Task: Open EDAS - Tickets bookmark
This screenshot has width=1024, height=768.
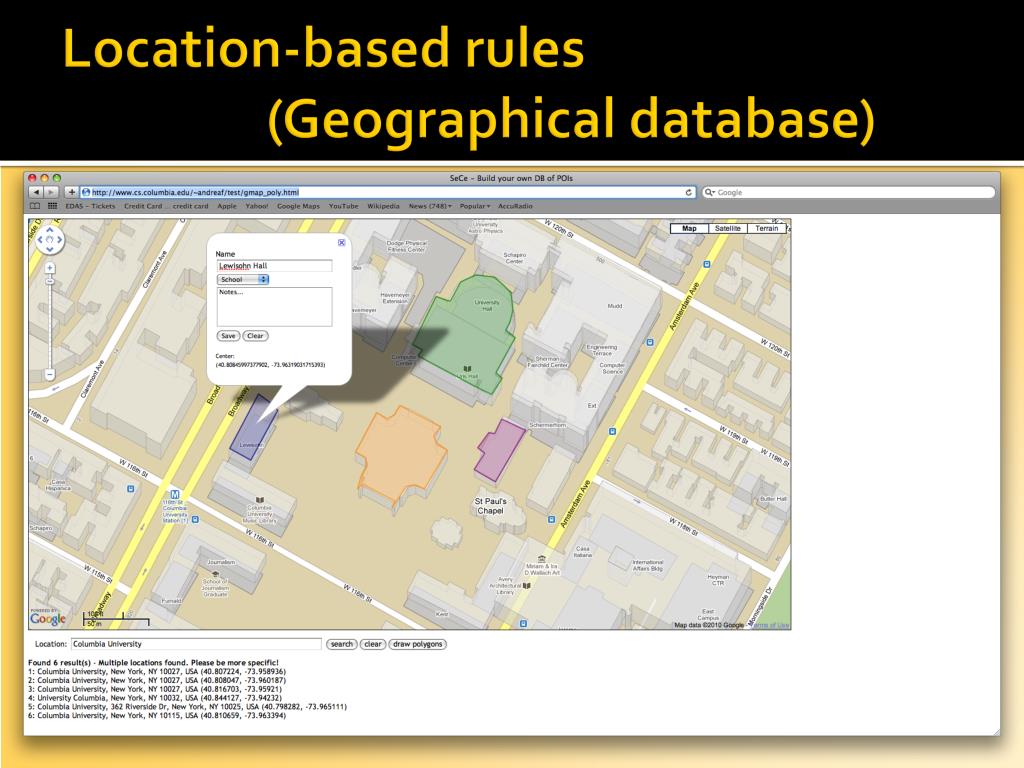Action: tap(90, 206)
